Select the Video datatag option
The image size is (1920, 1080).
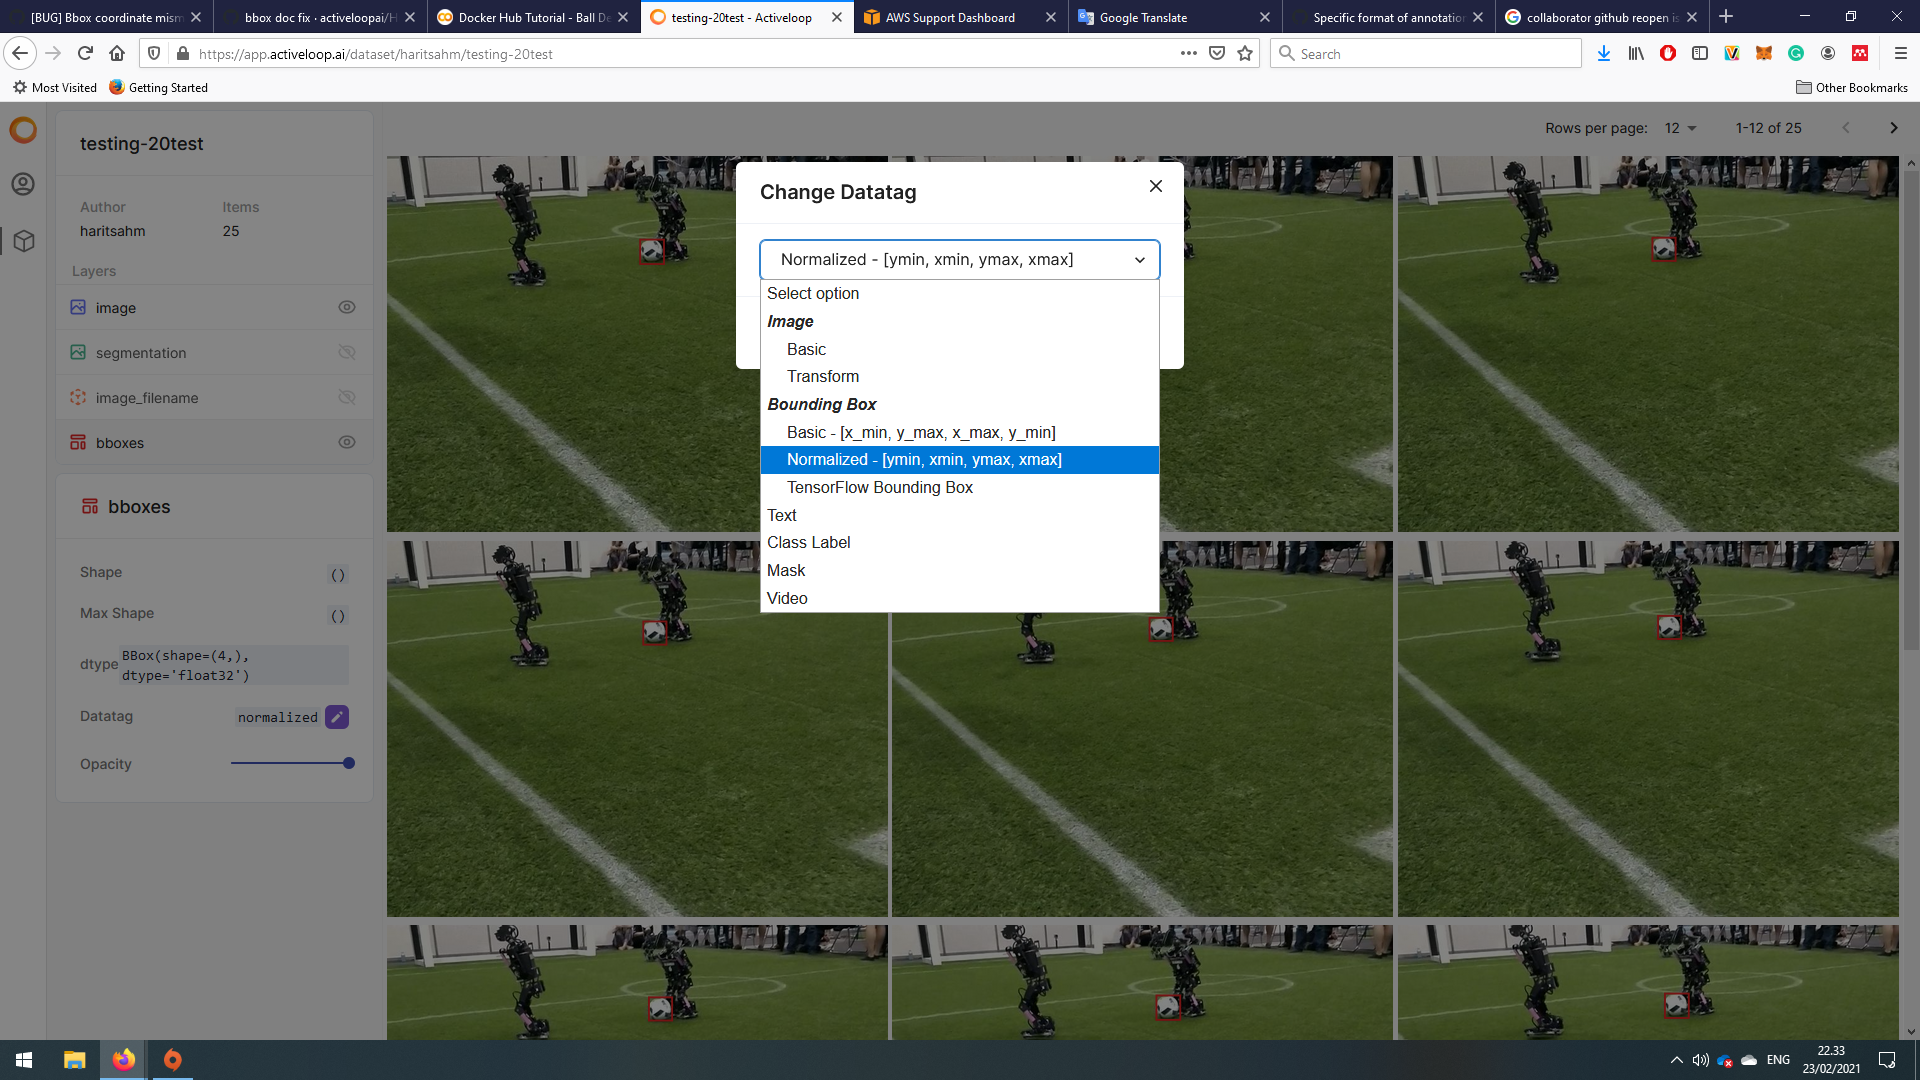(959, 598)
